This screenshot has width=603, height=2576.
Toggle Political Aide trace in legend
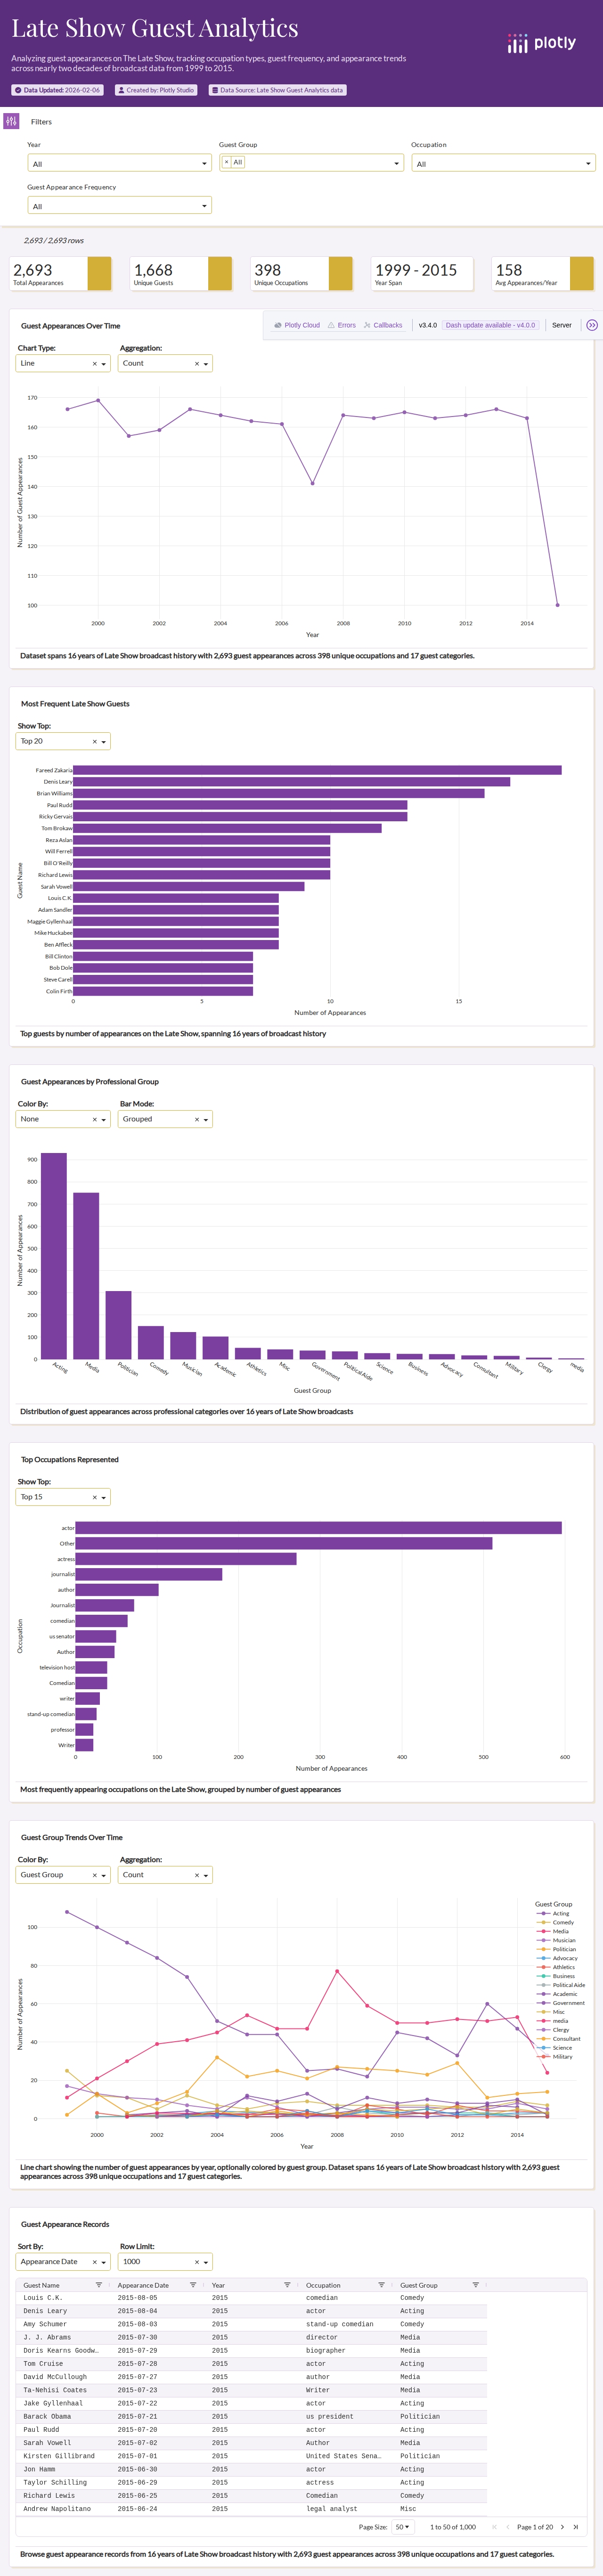pos(562,1985)
